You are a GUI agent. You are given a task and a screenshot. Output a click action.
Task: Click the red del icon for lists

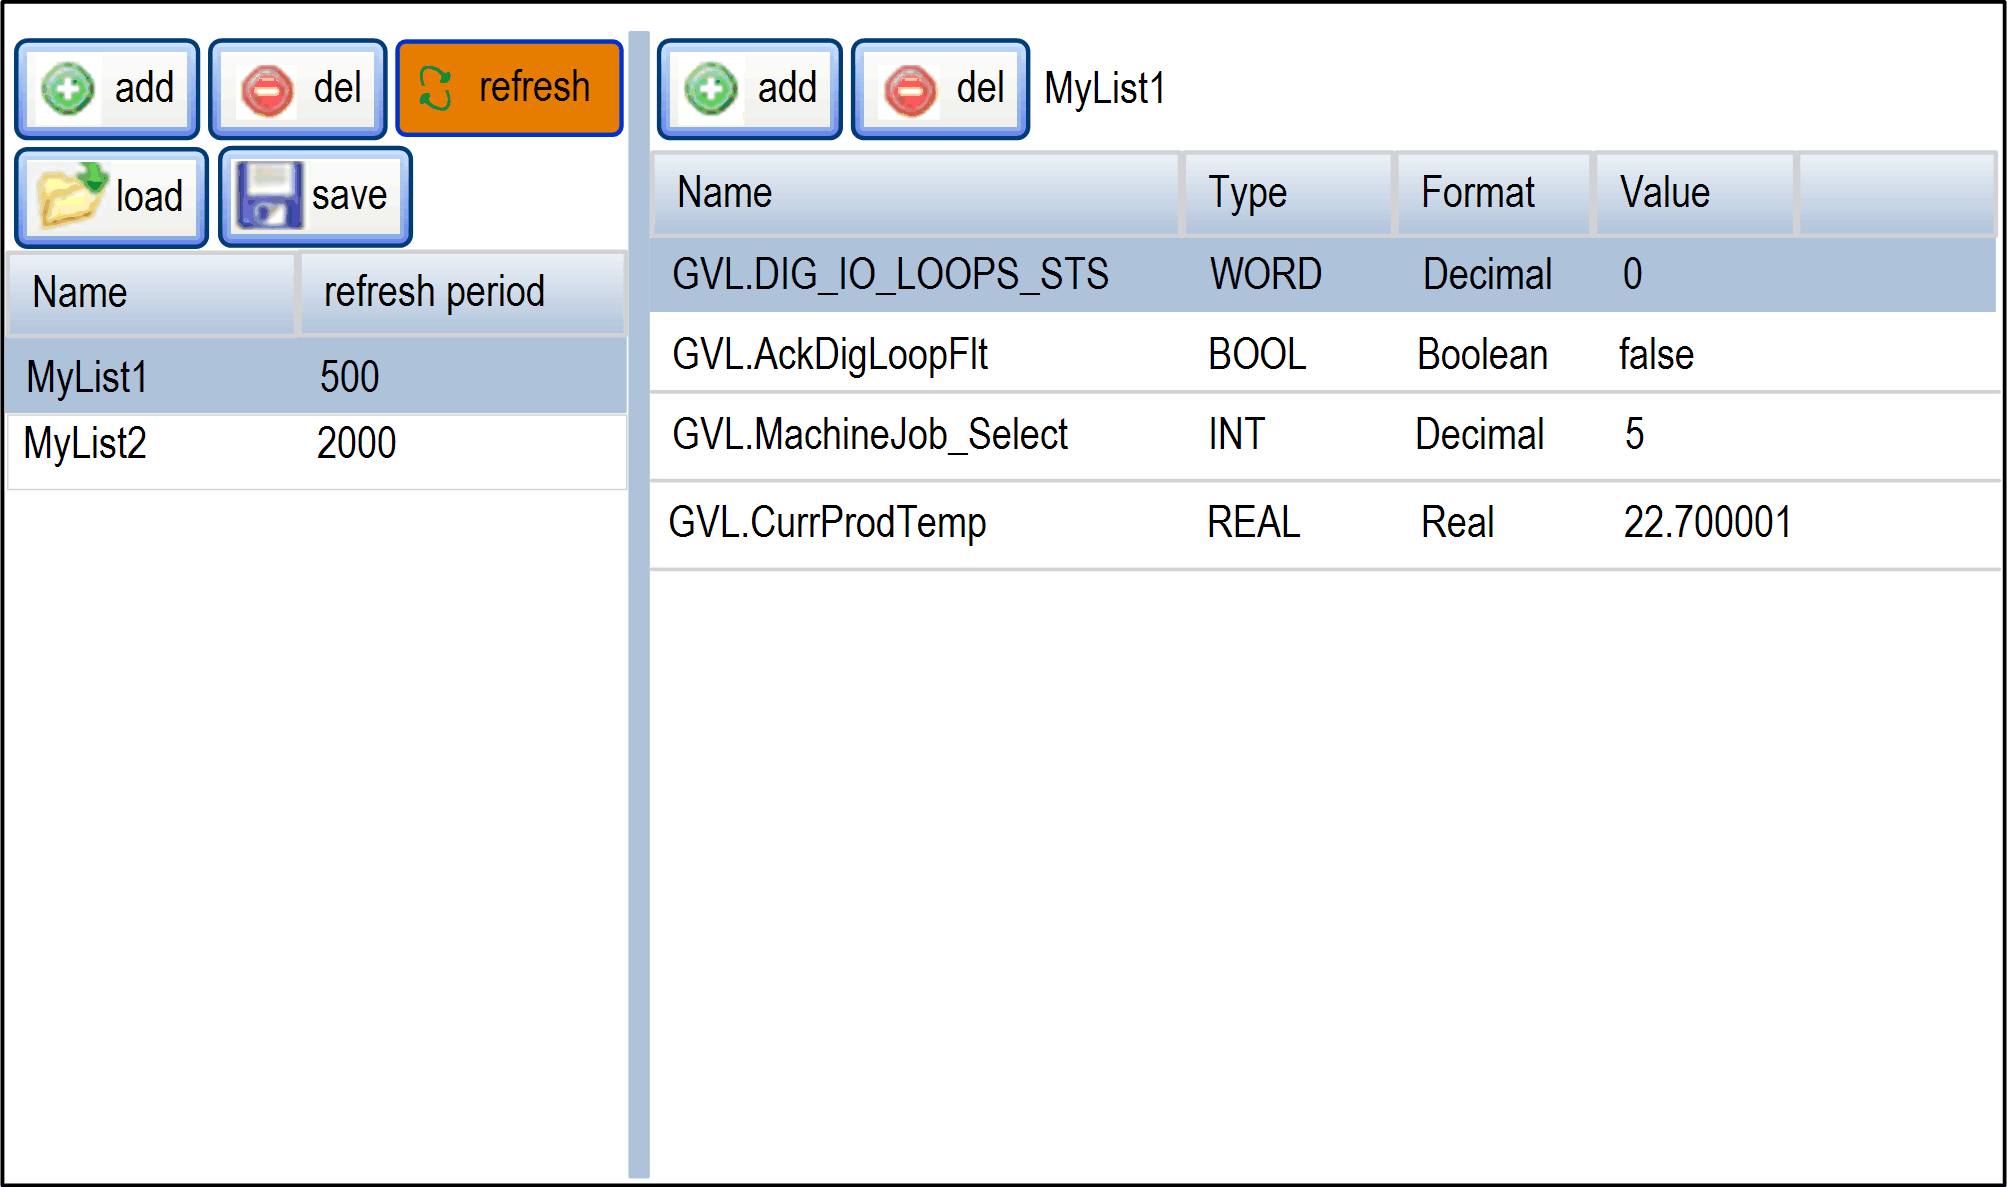[267, 90]
